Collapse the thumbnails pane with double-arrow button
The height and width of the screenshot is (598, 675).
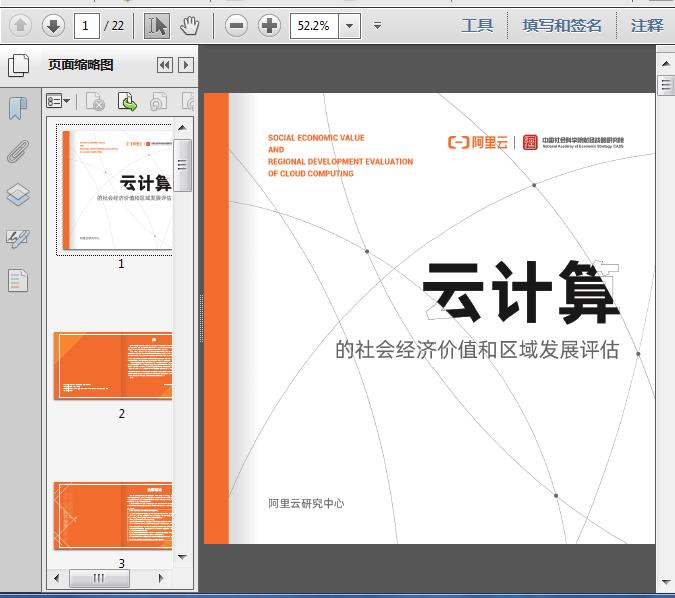click(x=165, y=66)
